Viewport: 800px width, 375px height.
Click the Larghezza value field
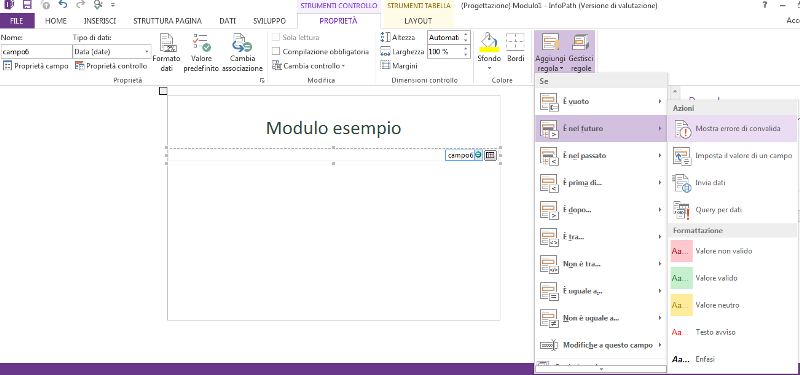point(444,52)
